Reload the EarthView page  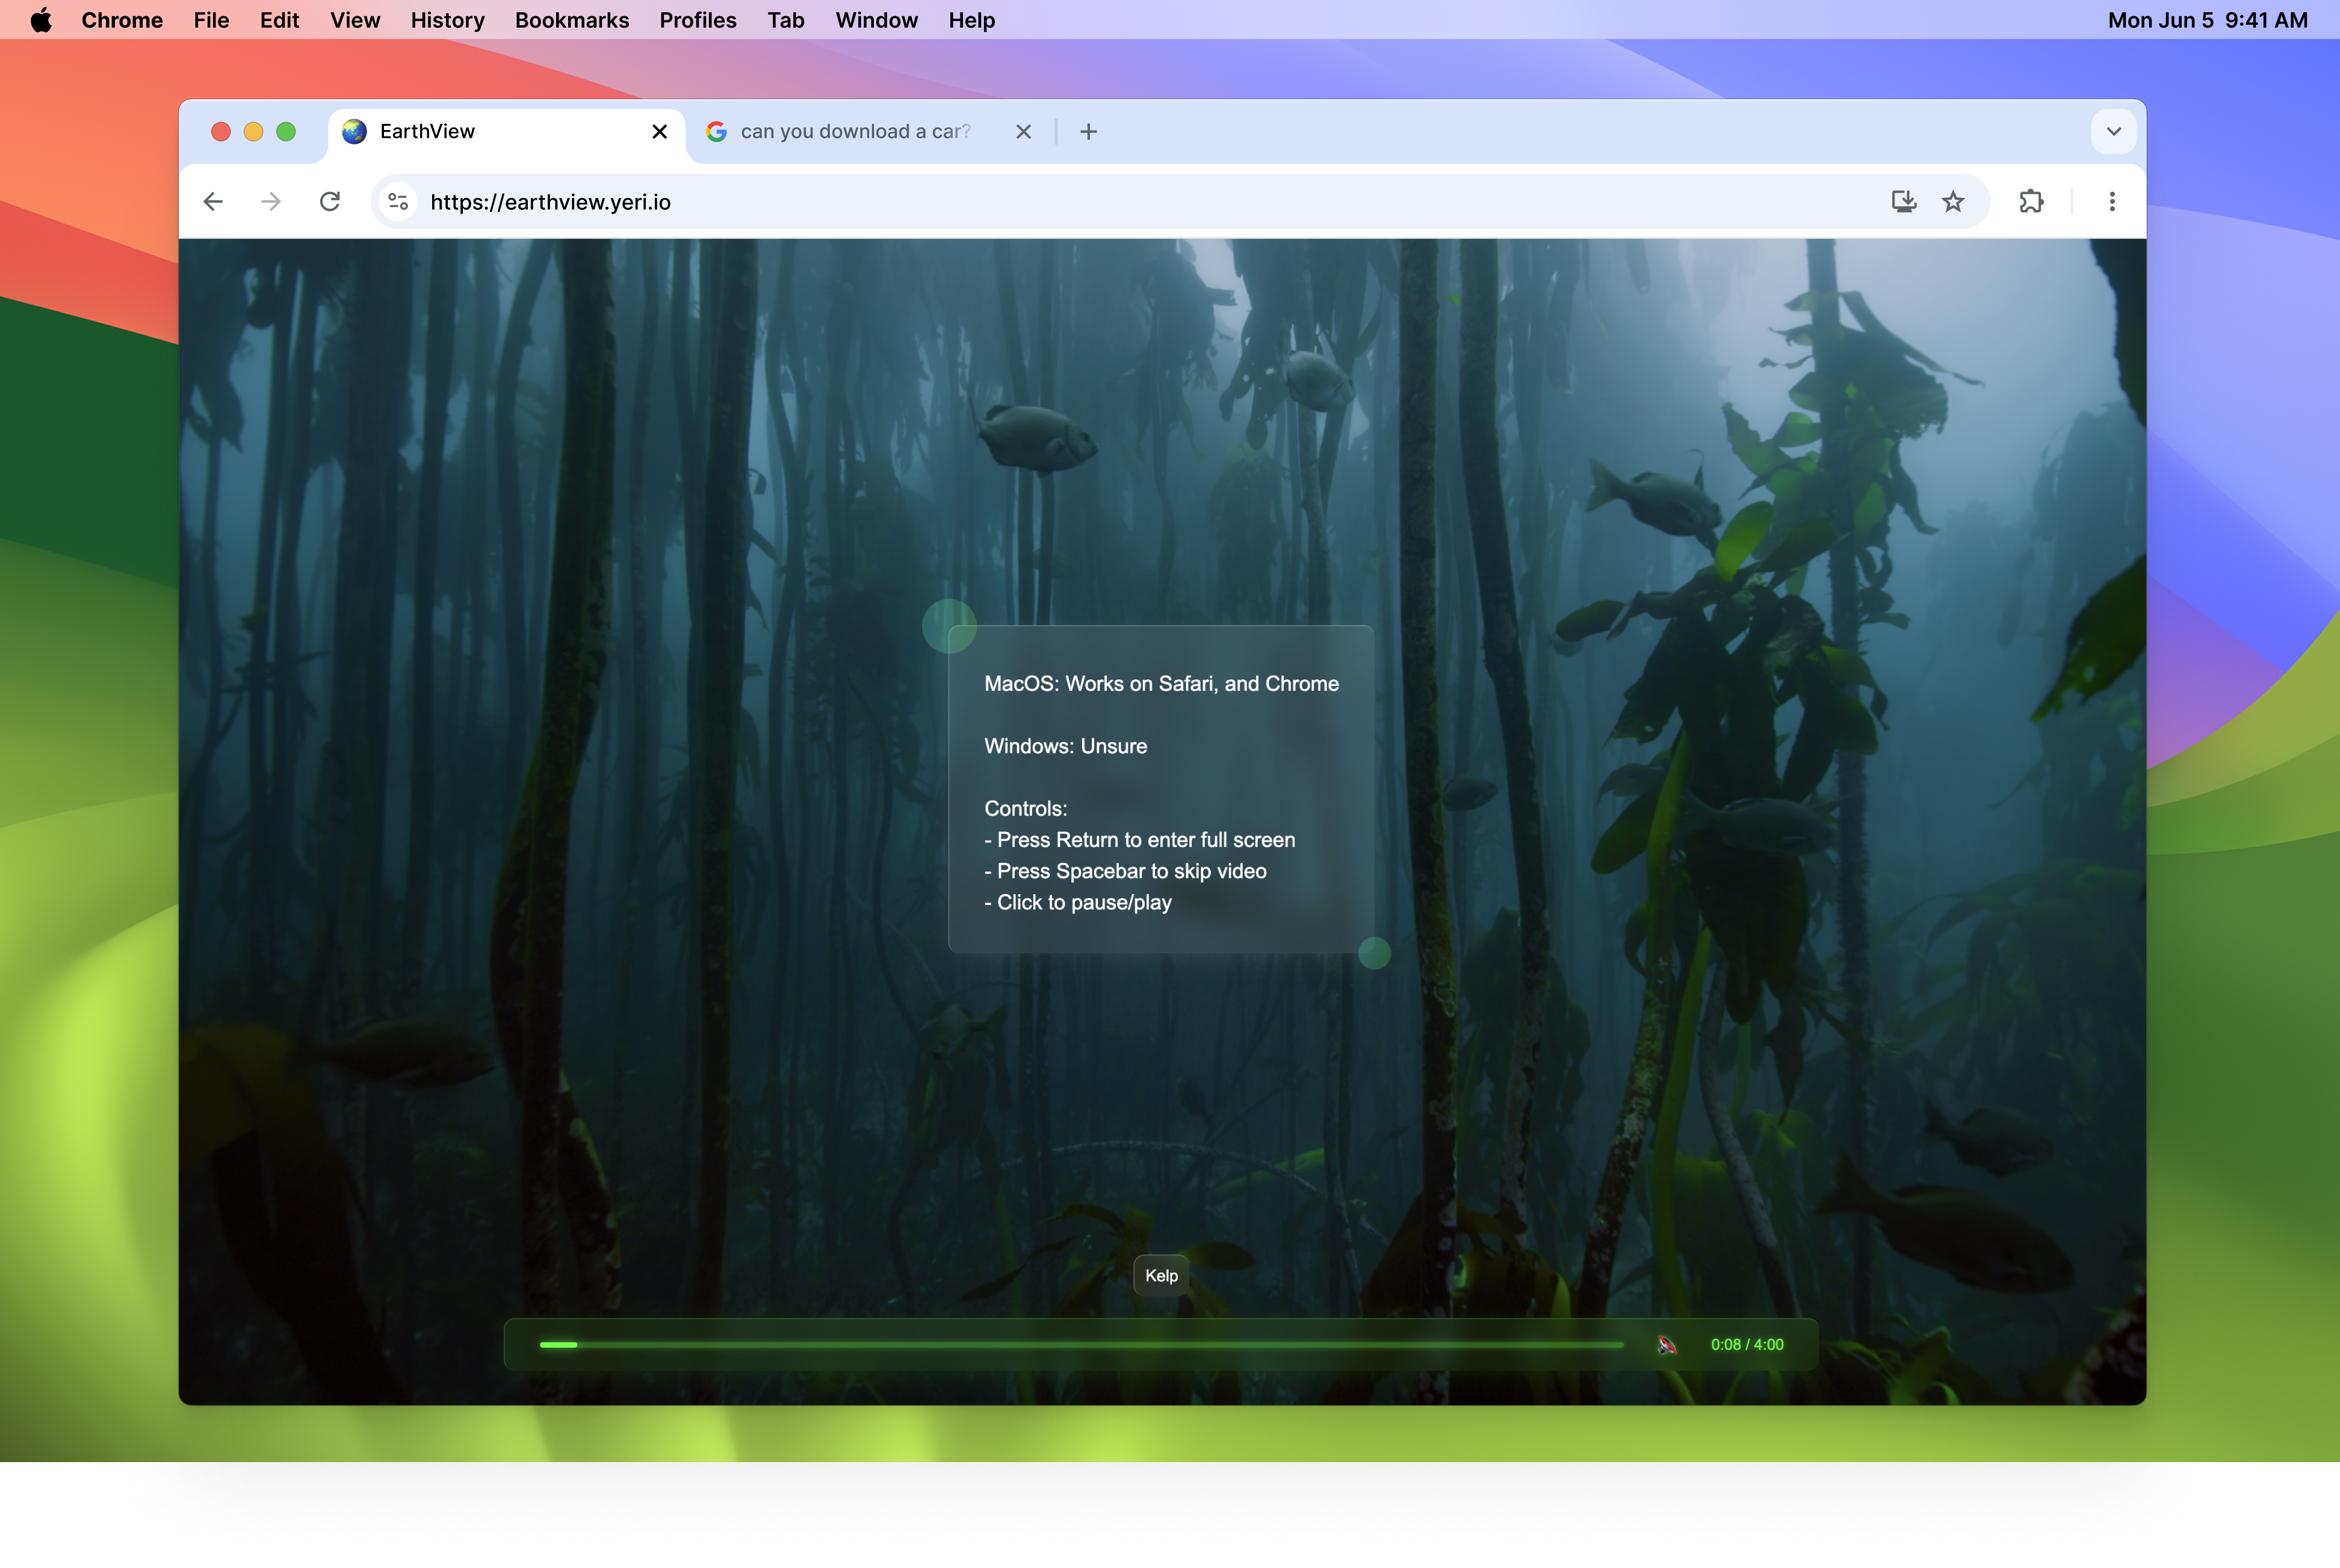pyautogui.click(x=330, y=202)
